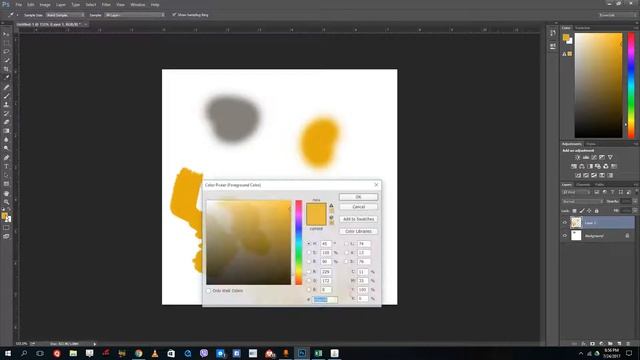640x360 pixels.
Task: Pick a shade in Color Picker color field
Action: point(249,242)
